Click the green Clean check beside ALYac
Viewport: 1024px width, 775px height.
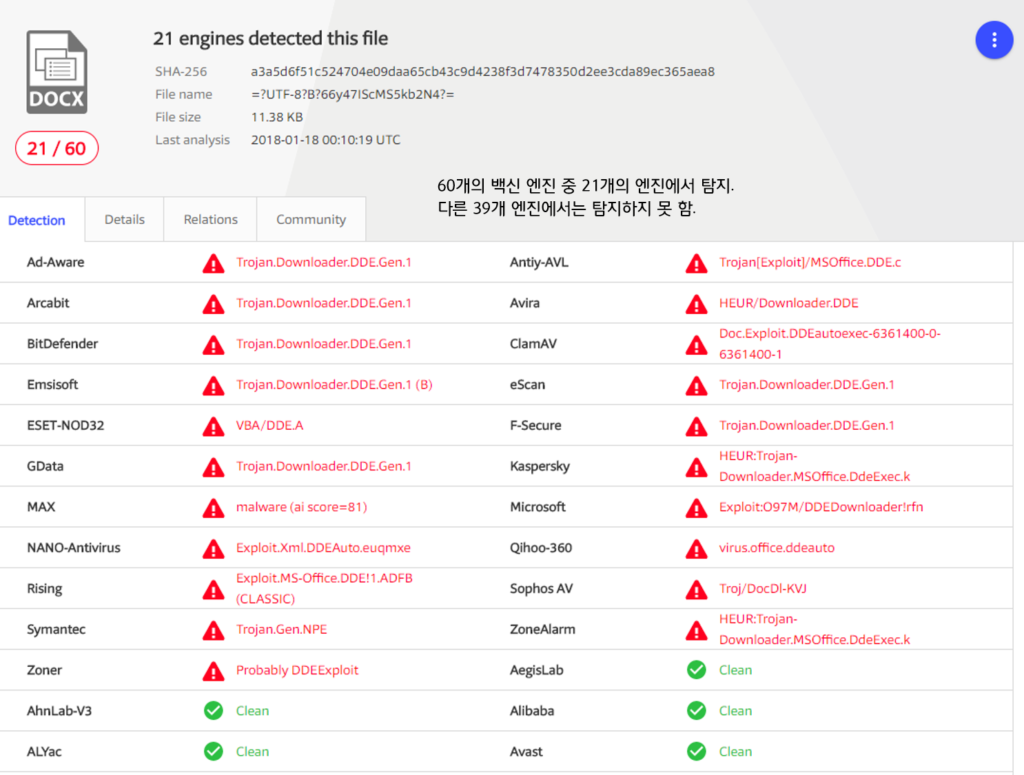pos(213,751)
